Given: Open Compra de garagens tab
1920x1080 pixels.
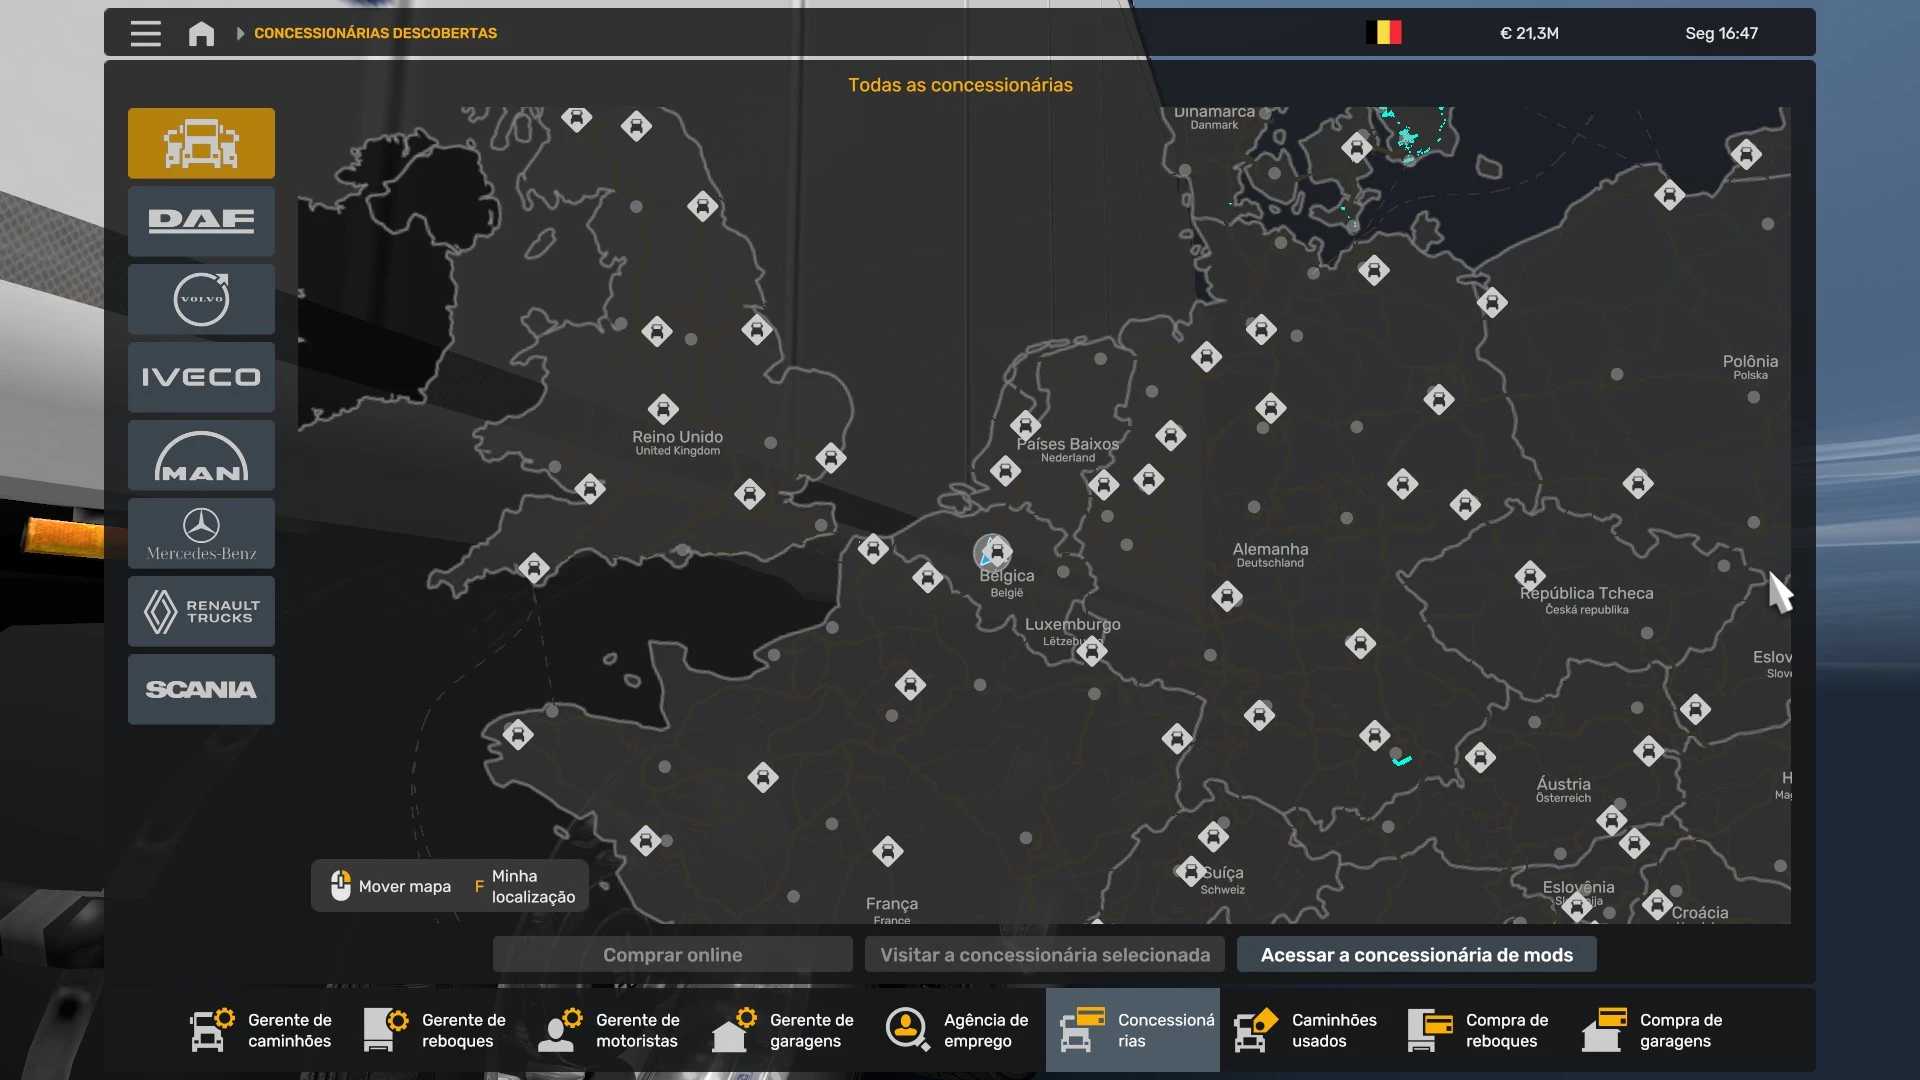Looking at the screenshot, I should 1654,1030.
